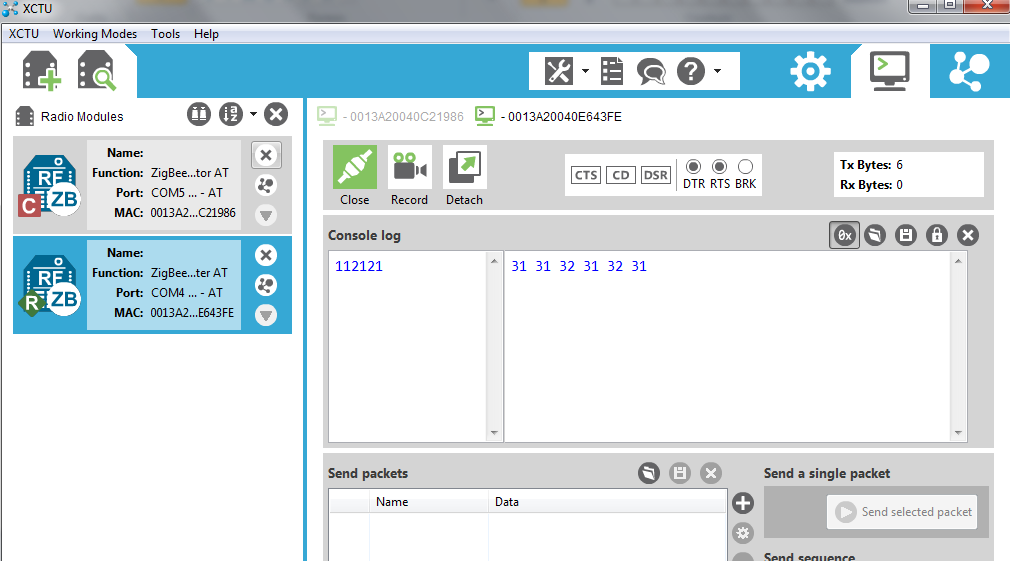Click the Record console session button
This screenshot has height=561, width=1010.
pyautogui.click(x=410, y=176)
